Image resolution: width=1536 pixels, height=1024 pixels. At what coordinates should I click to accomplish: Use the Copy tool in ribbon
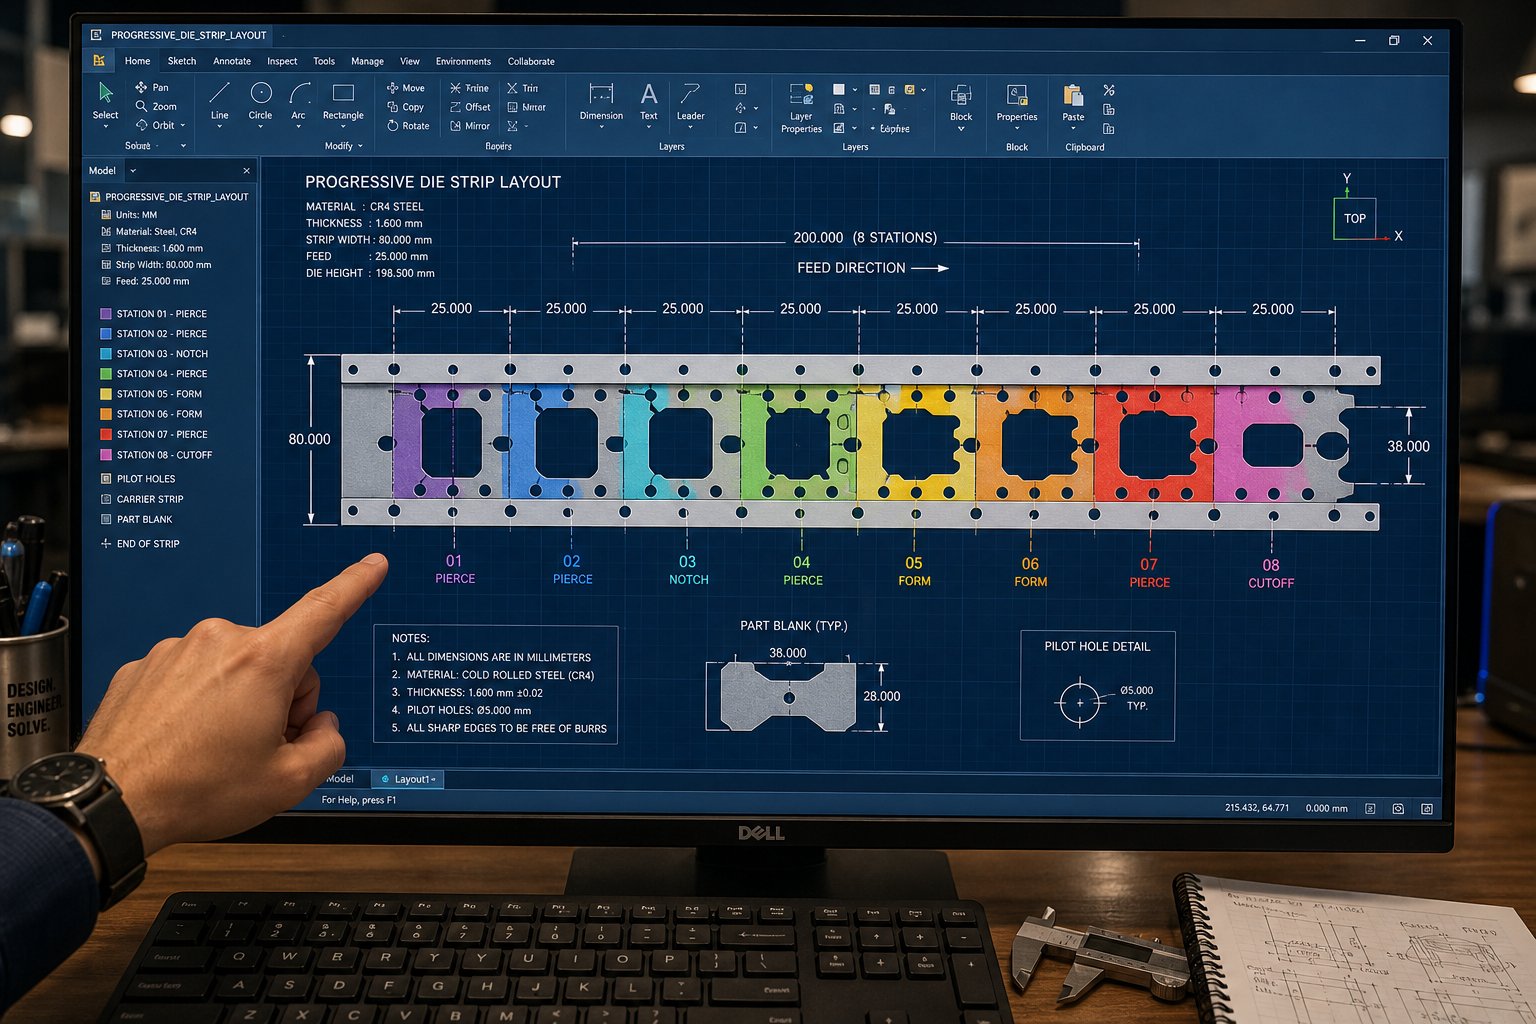pyautogui.click(x=406, y=107)
